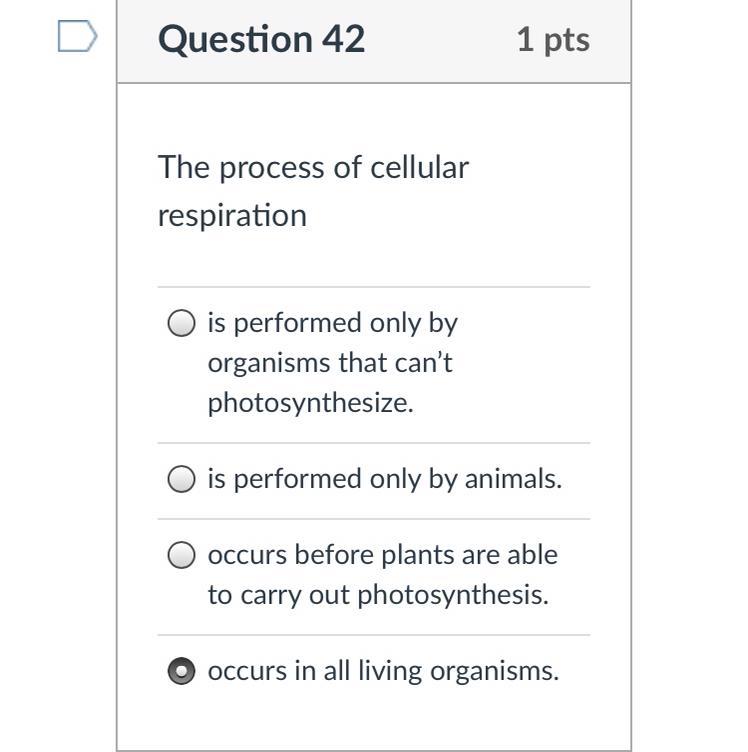Viewport: 748px width, 752px height.
Task: Flag Question 42 with the bookmark icon
Action: pos(77,38)
